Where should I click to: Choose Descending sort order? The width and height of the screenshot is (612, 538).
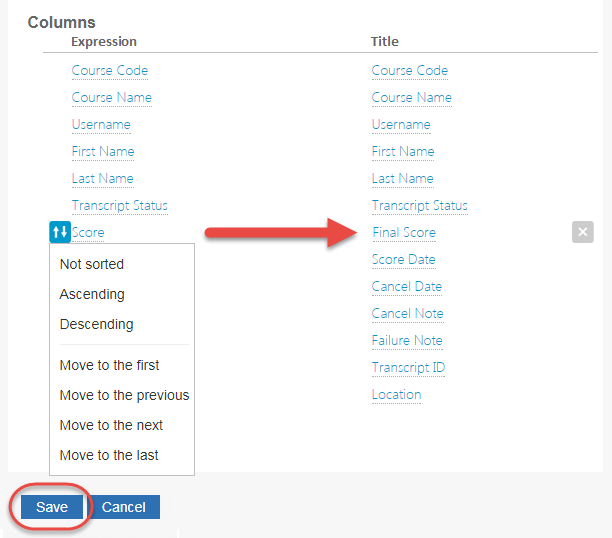(96, 324)
